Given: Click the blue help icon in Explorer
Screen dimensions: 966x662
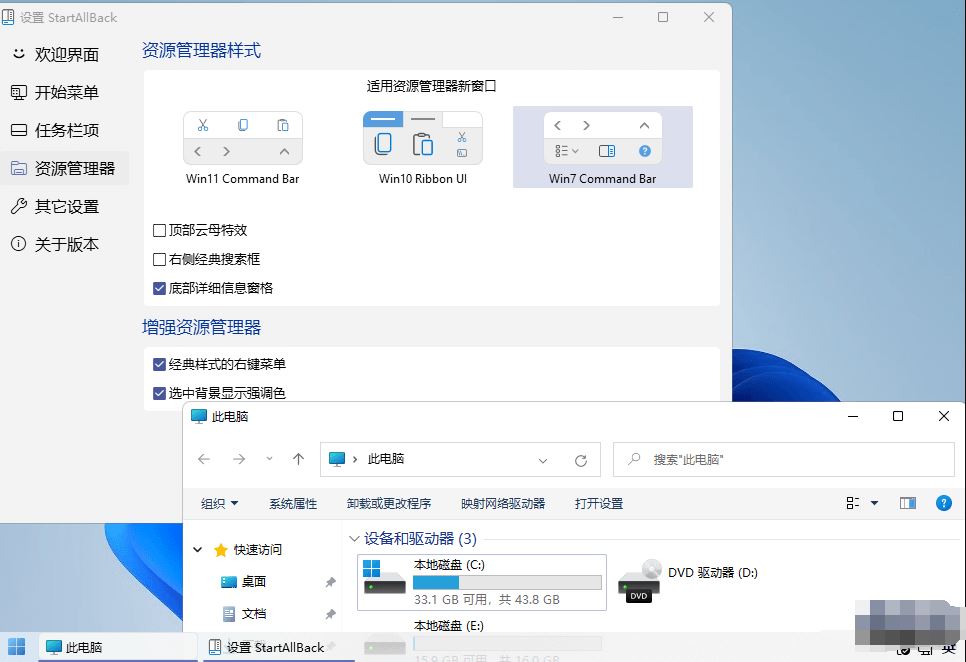Looking at the screenshot, I should (943, 503).
